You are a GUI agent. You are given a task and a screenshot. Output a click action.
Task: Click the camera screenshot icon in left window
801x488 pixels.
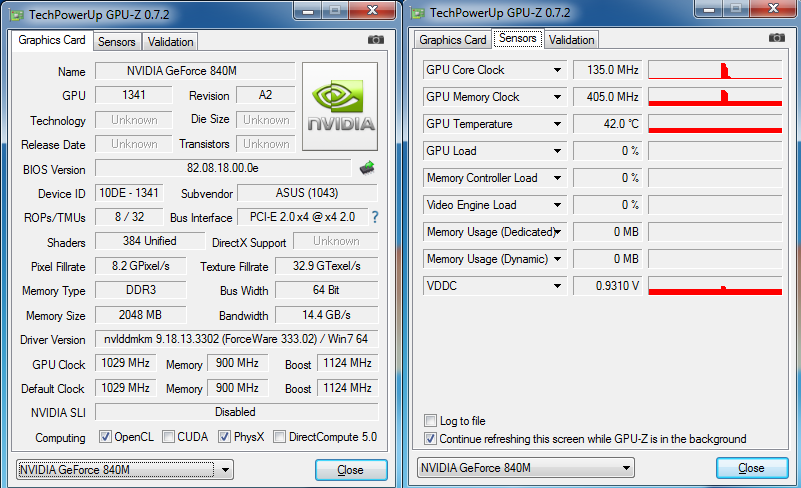375,40
